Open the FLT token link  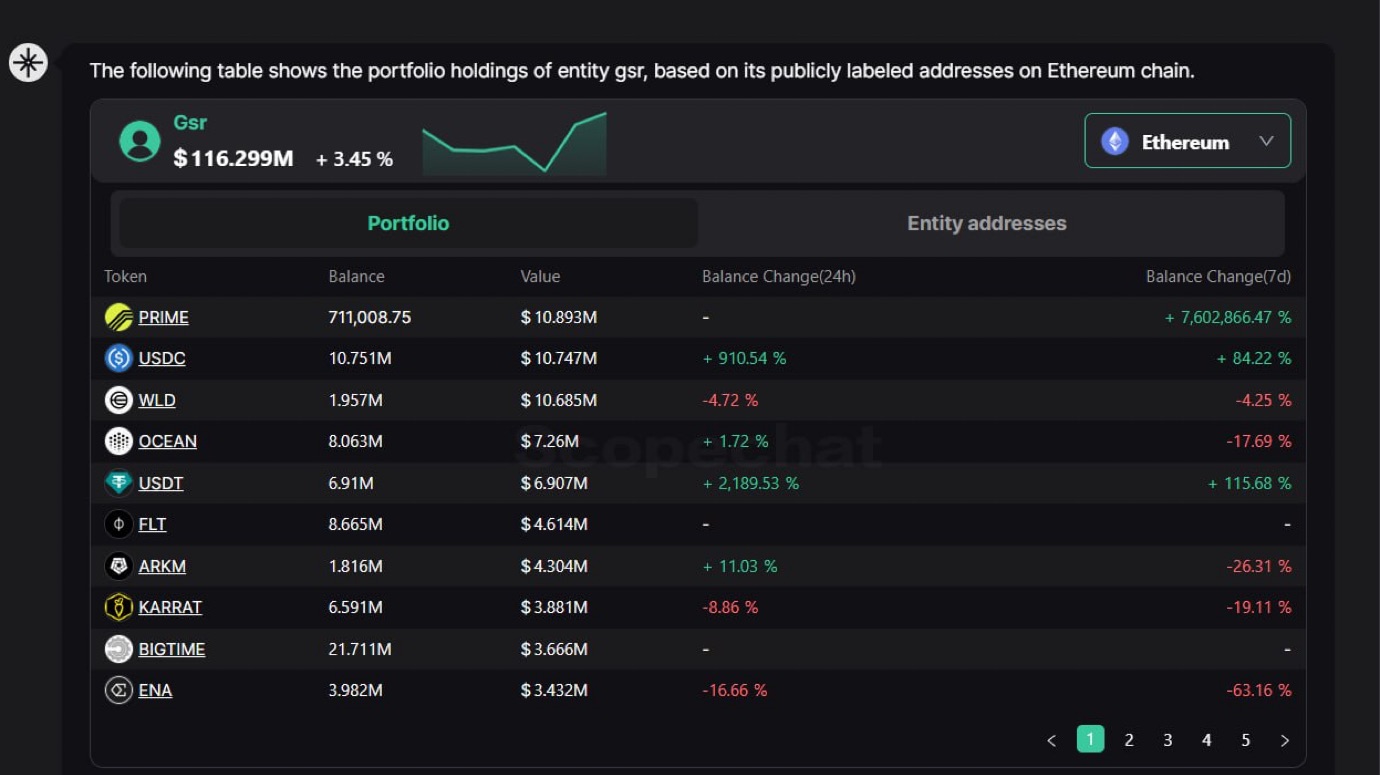point(153,524)
